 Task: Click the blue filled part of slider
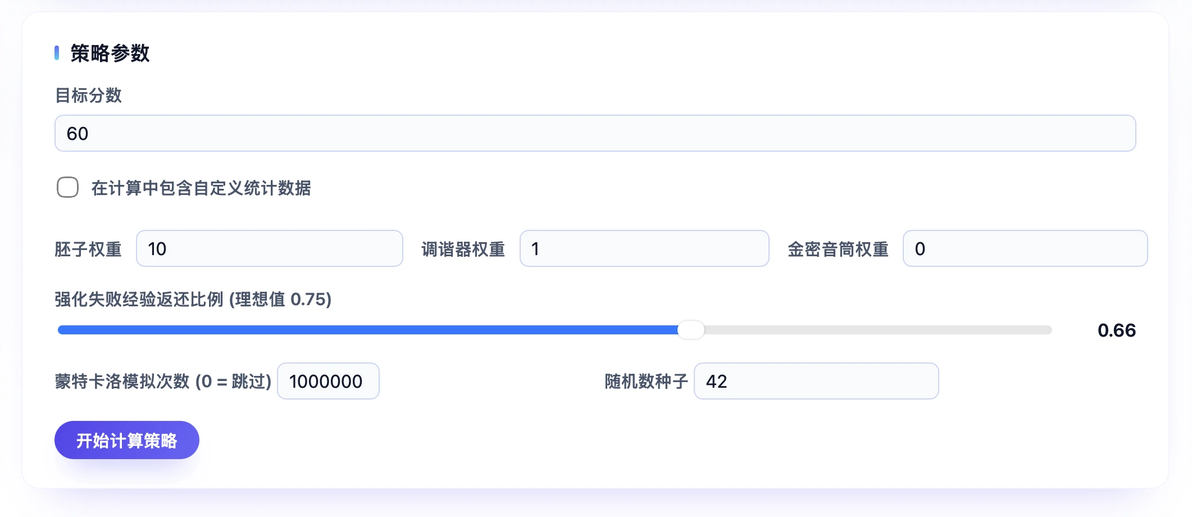coord(368,330)
